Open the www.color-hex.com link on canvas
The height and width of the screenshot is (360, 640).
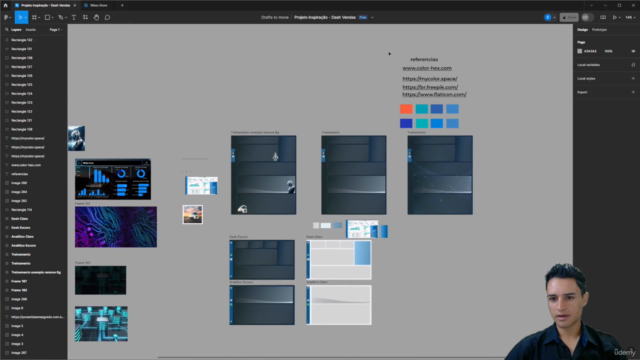427,68
